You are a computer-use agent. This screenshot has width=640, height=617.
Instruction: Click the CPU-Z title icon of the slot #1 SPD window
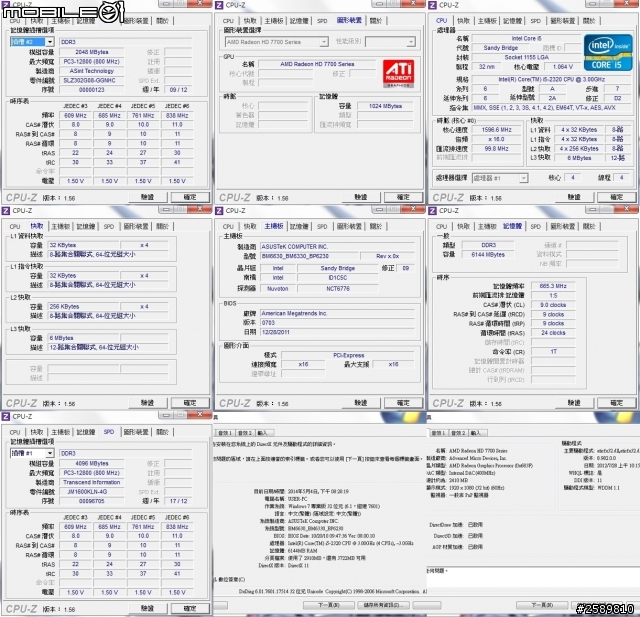[x=6, y=416]
